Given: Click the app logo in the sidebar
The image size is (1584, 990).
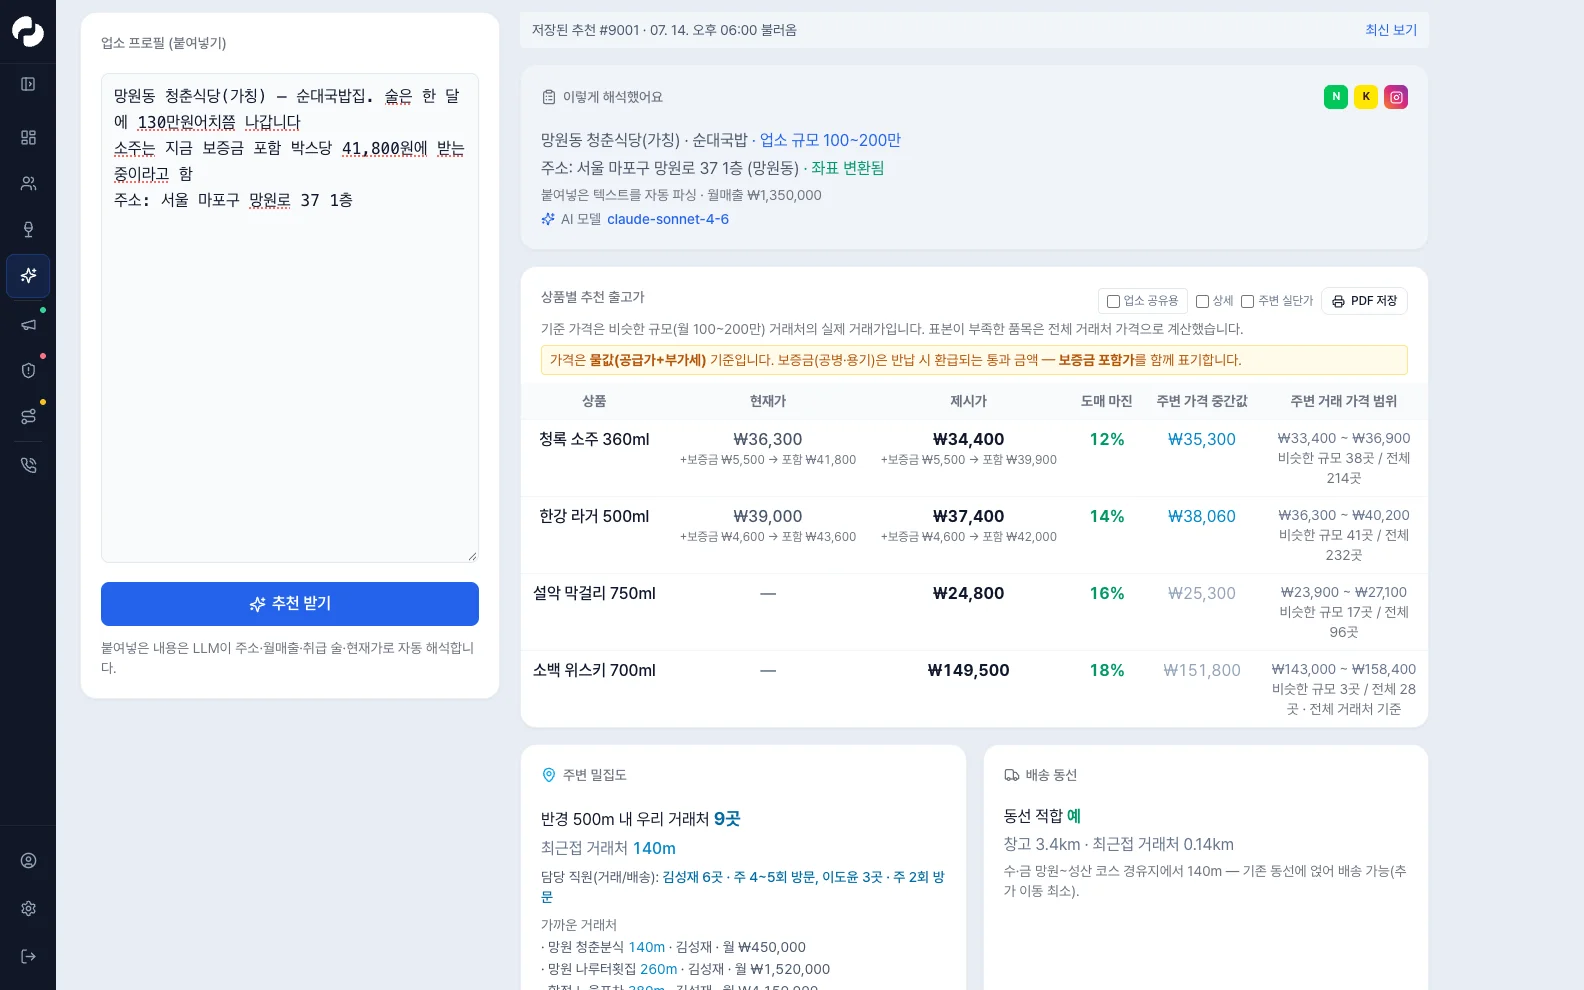Looking at the screenshot, I should 28,32.
